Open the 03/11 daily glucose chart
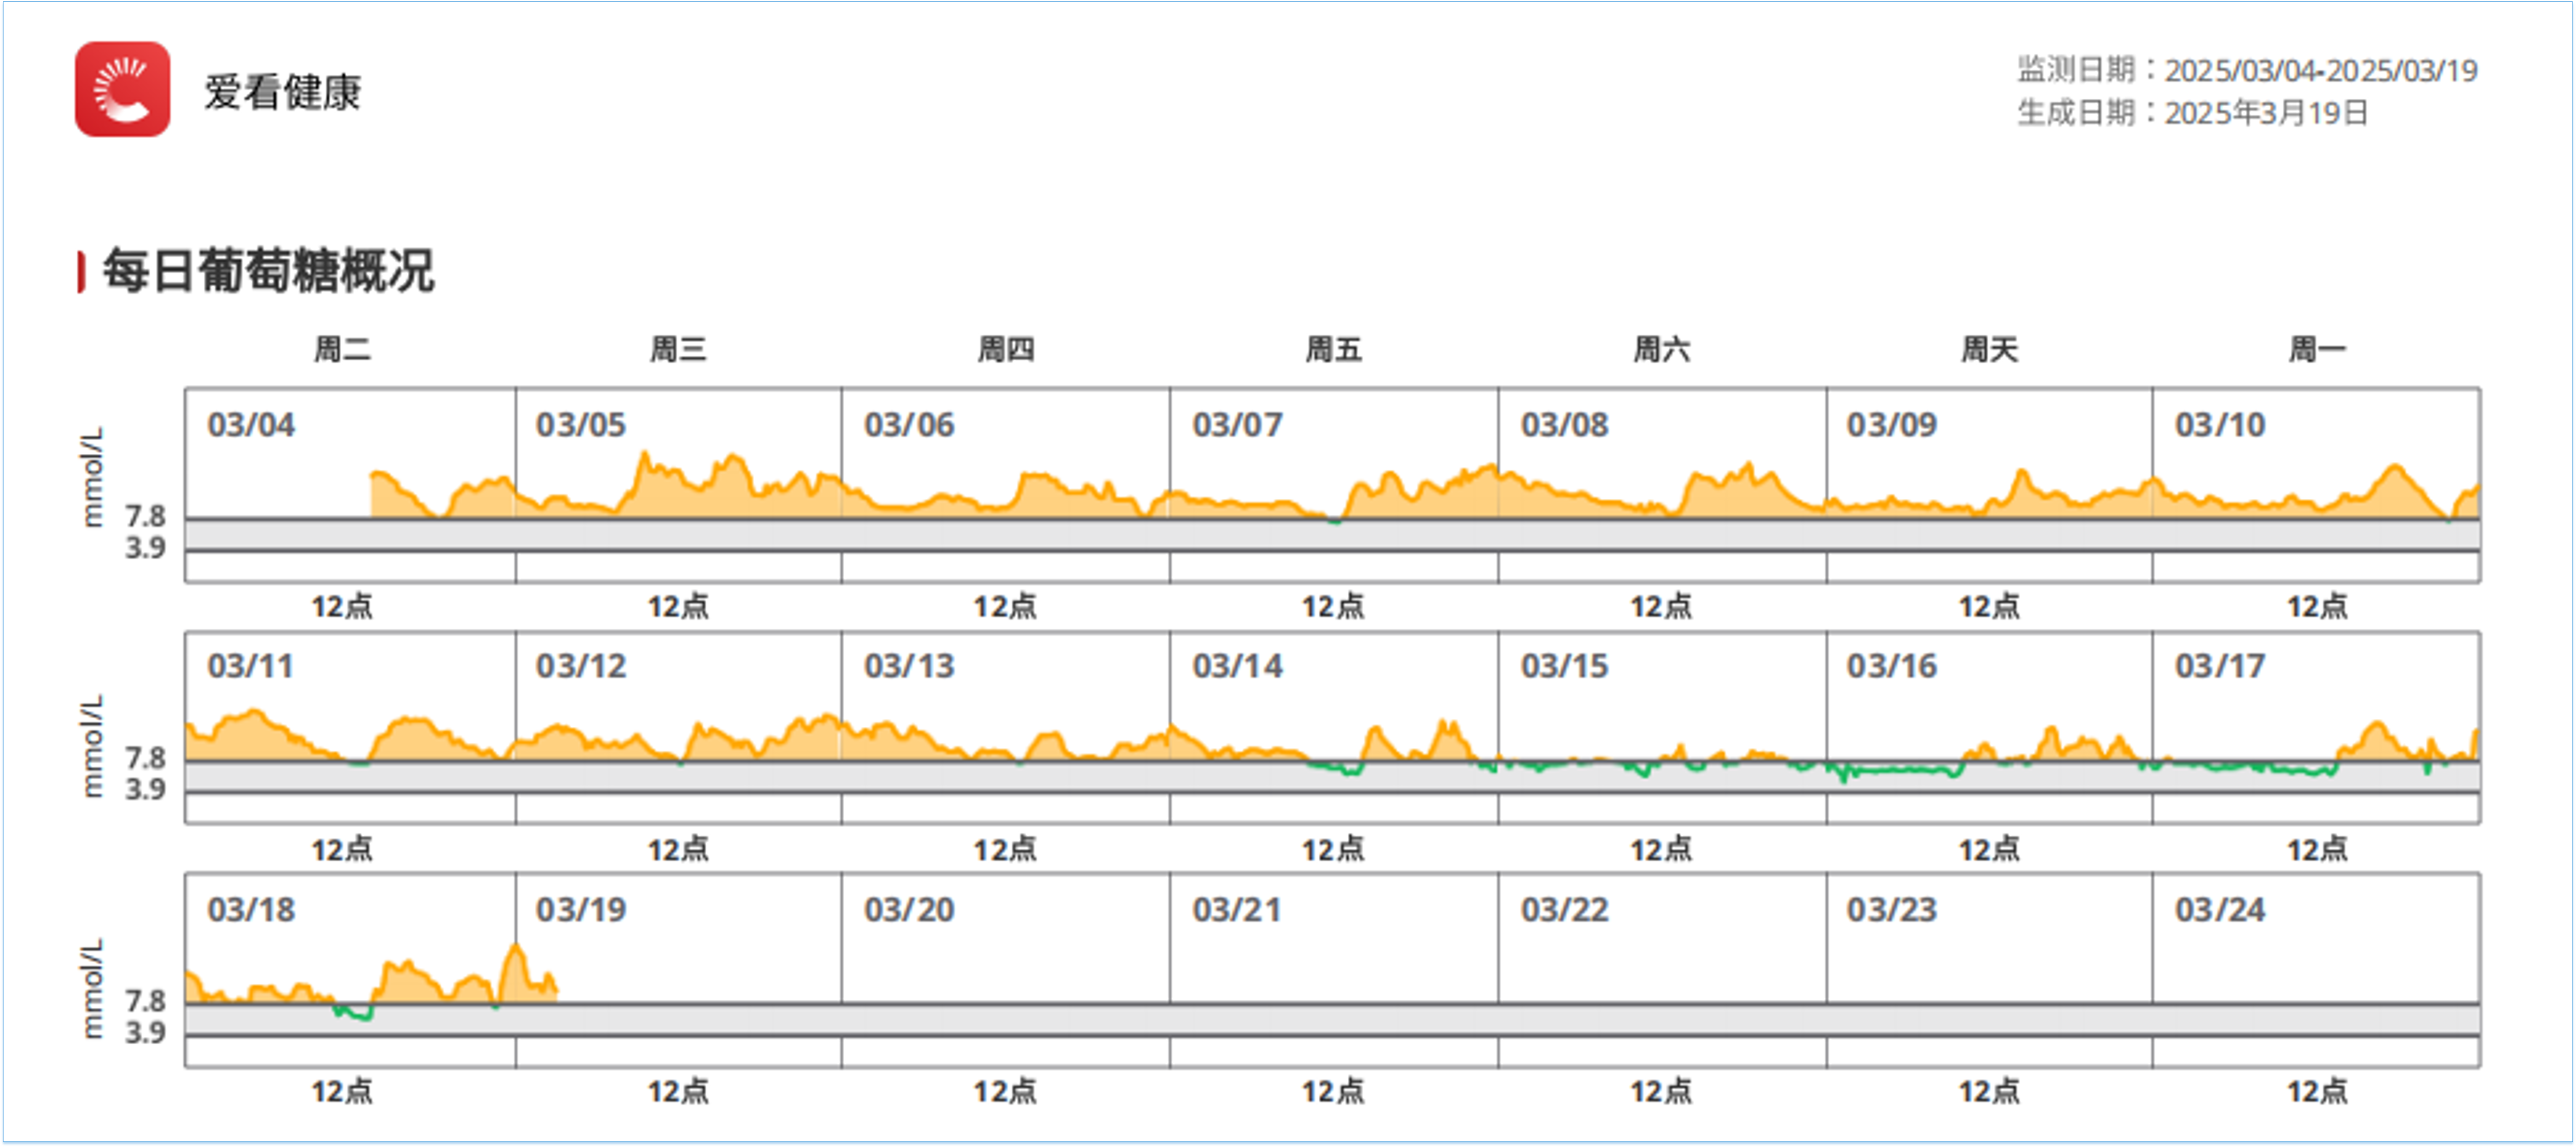This screenshot has height=1147, width=2576. (x=350, y=727)
